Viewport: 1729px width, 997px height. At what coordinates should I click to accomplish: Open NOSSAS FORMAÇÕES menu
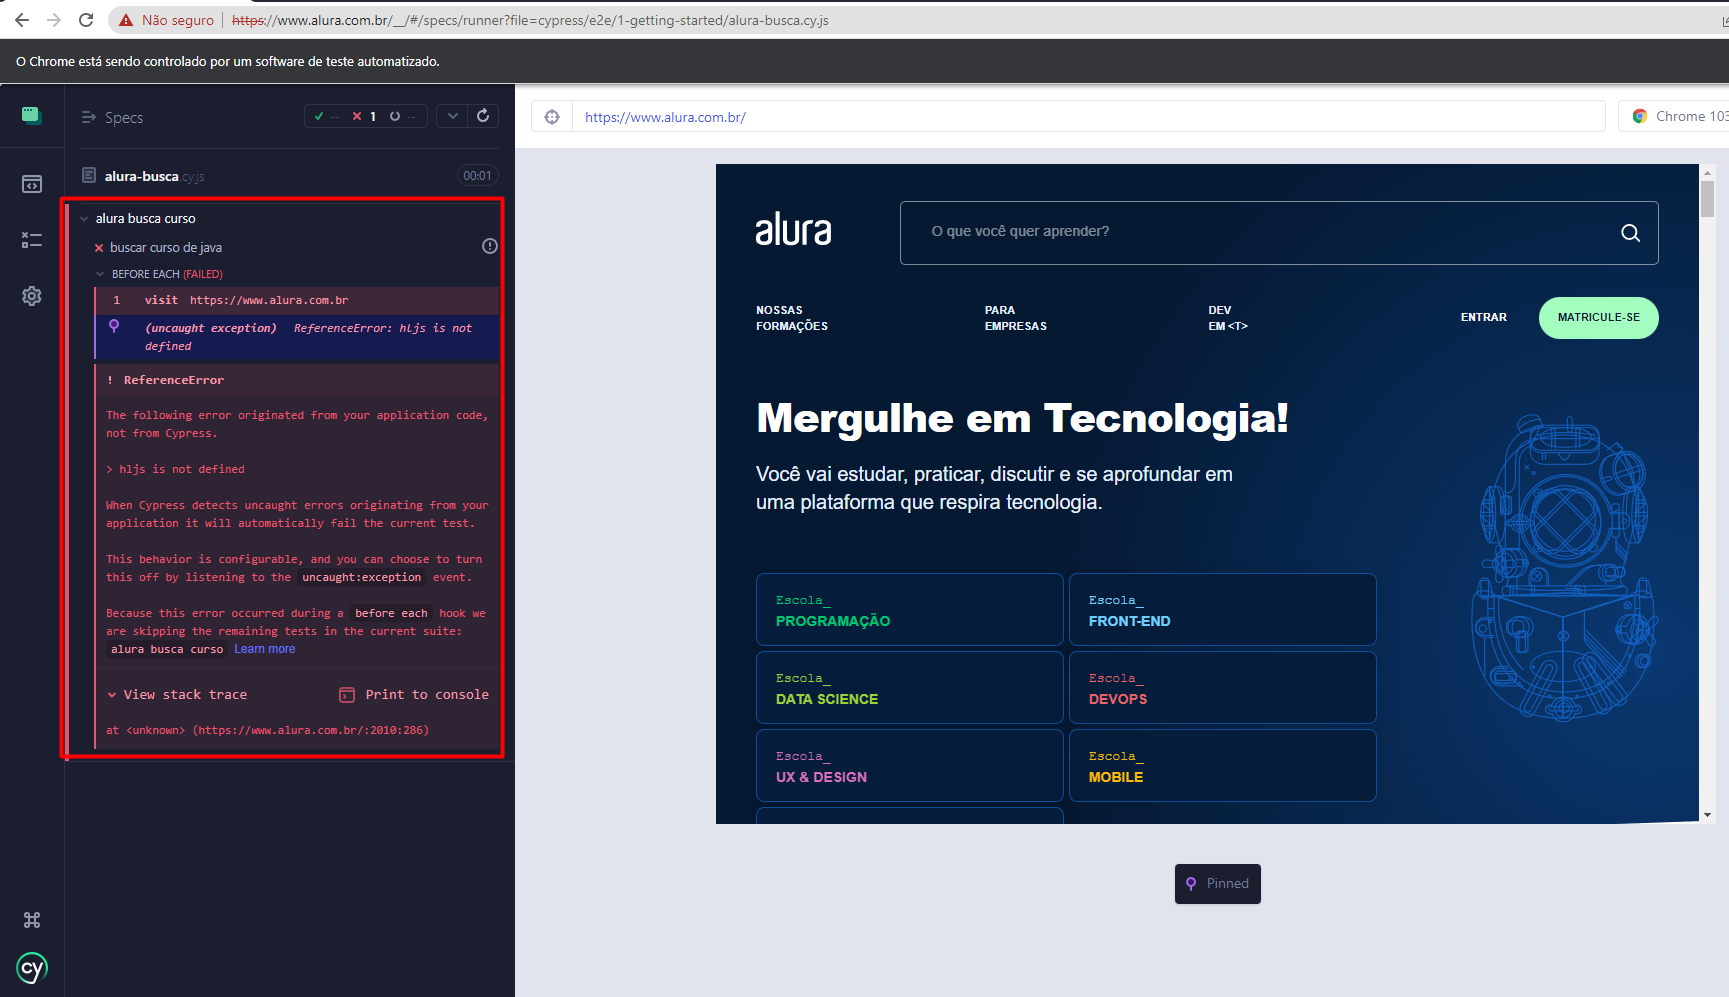[792, 318]
